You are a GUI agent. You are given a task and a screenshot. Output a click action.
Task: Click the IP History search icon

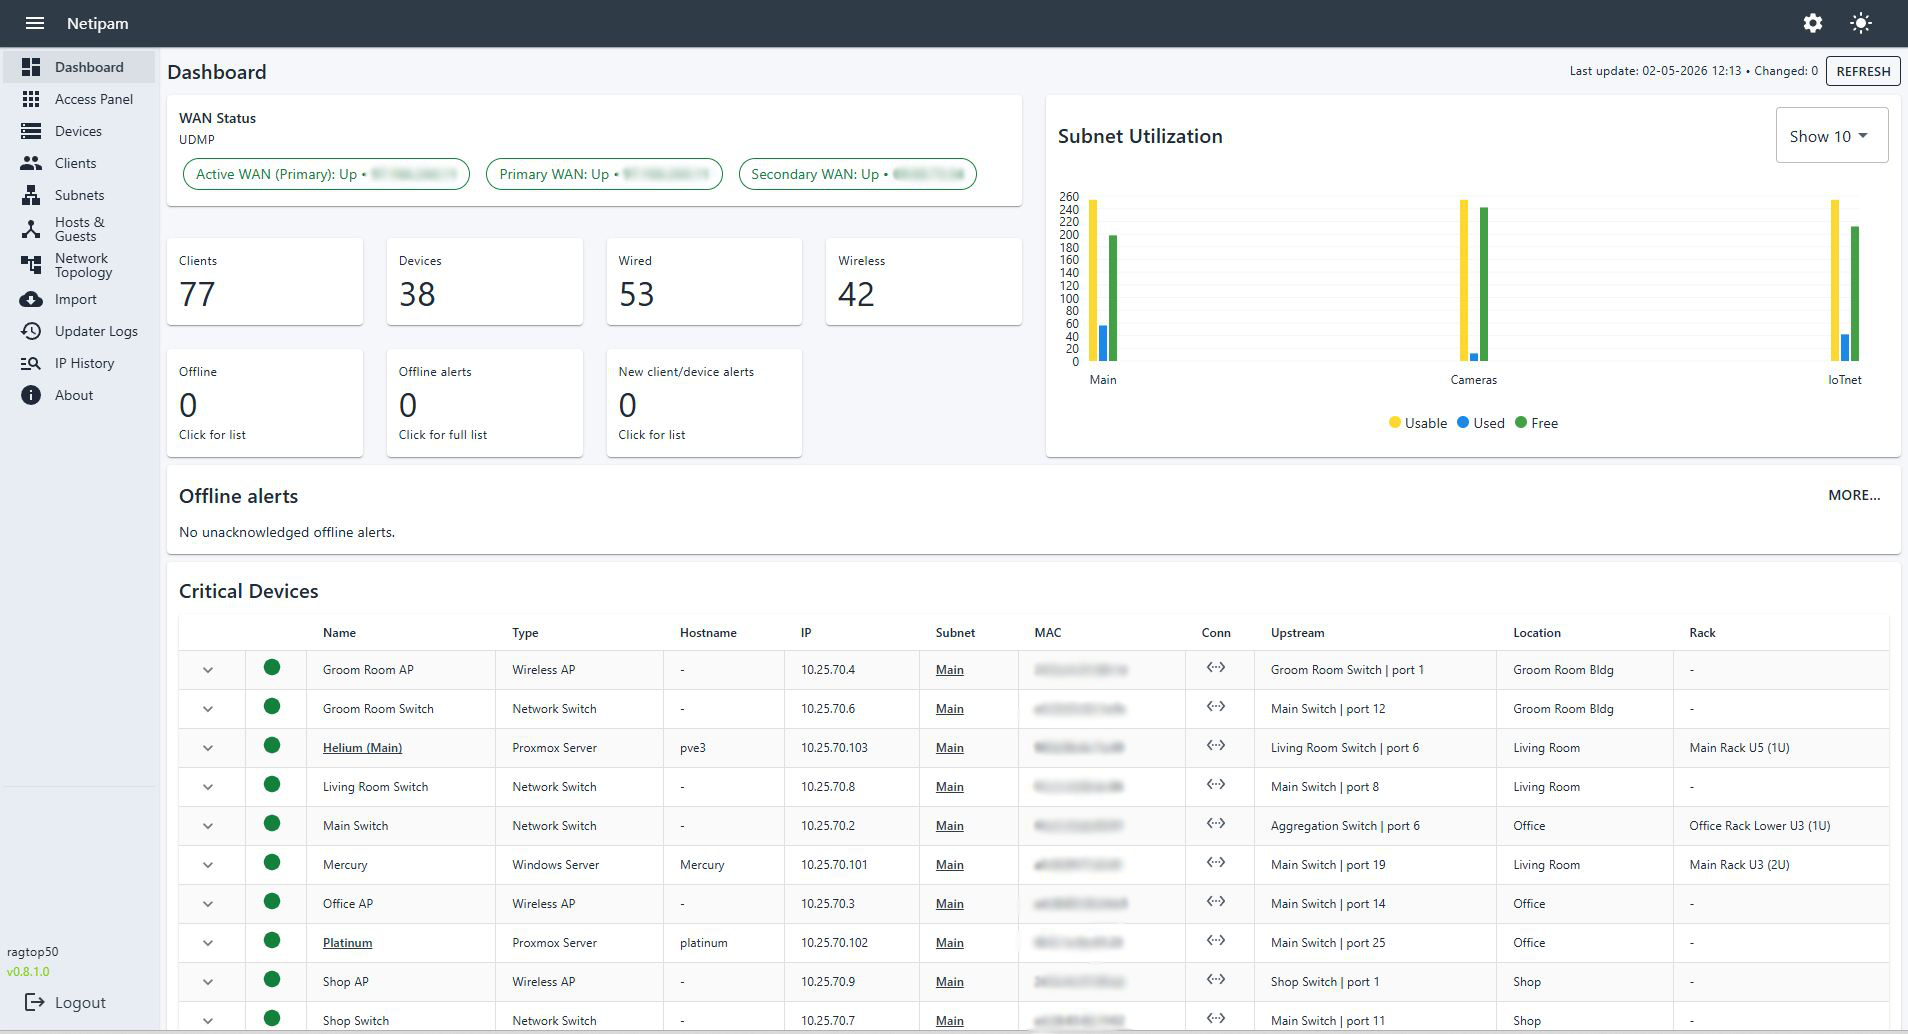tap(31, 363)
